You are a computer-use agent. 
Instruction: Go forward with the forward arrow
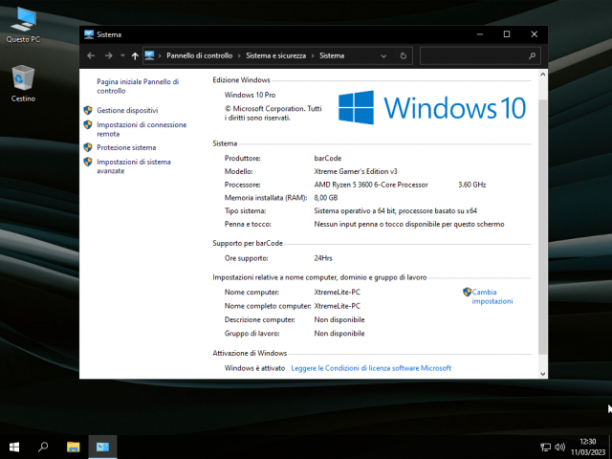click(x=109, y=56)
